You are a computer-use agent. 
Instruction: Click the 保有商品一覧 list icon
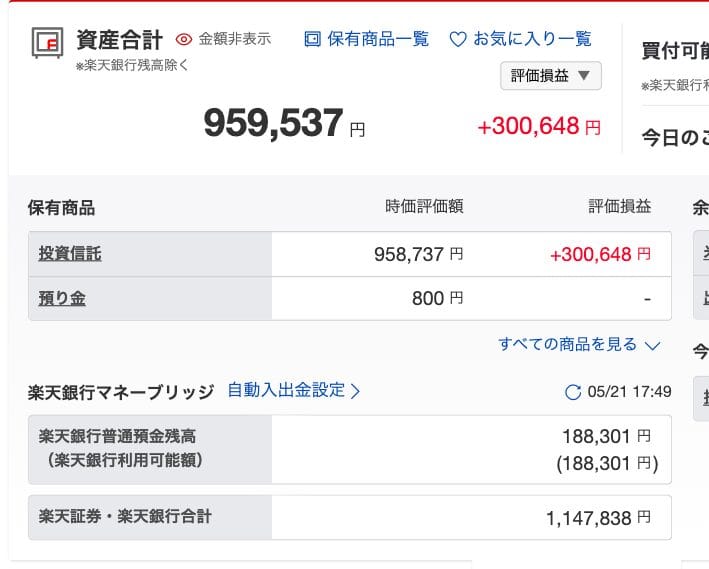click(x=312, y=39)
